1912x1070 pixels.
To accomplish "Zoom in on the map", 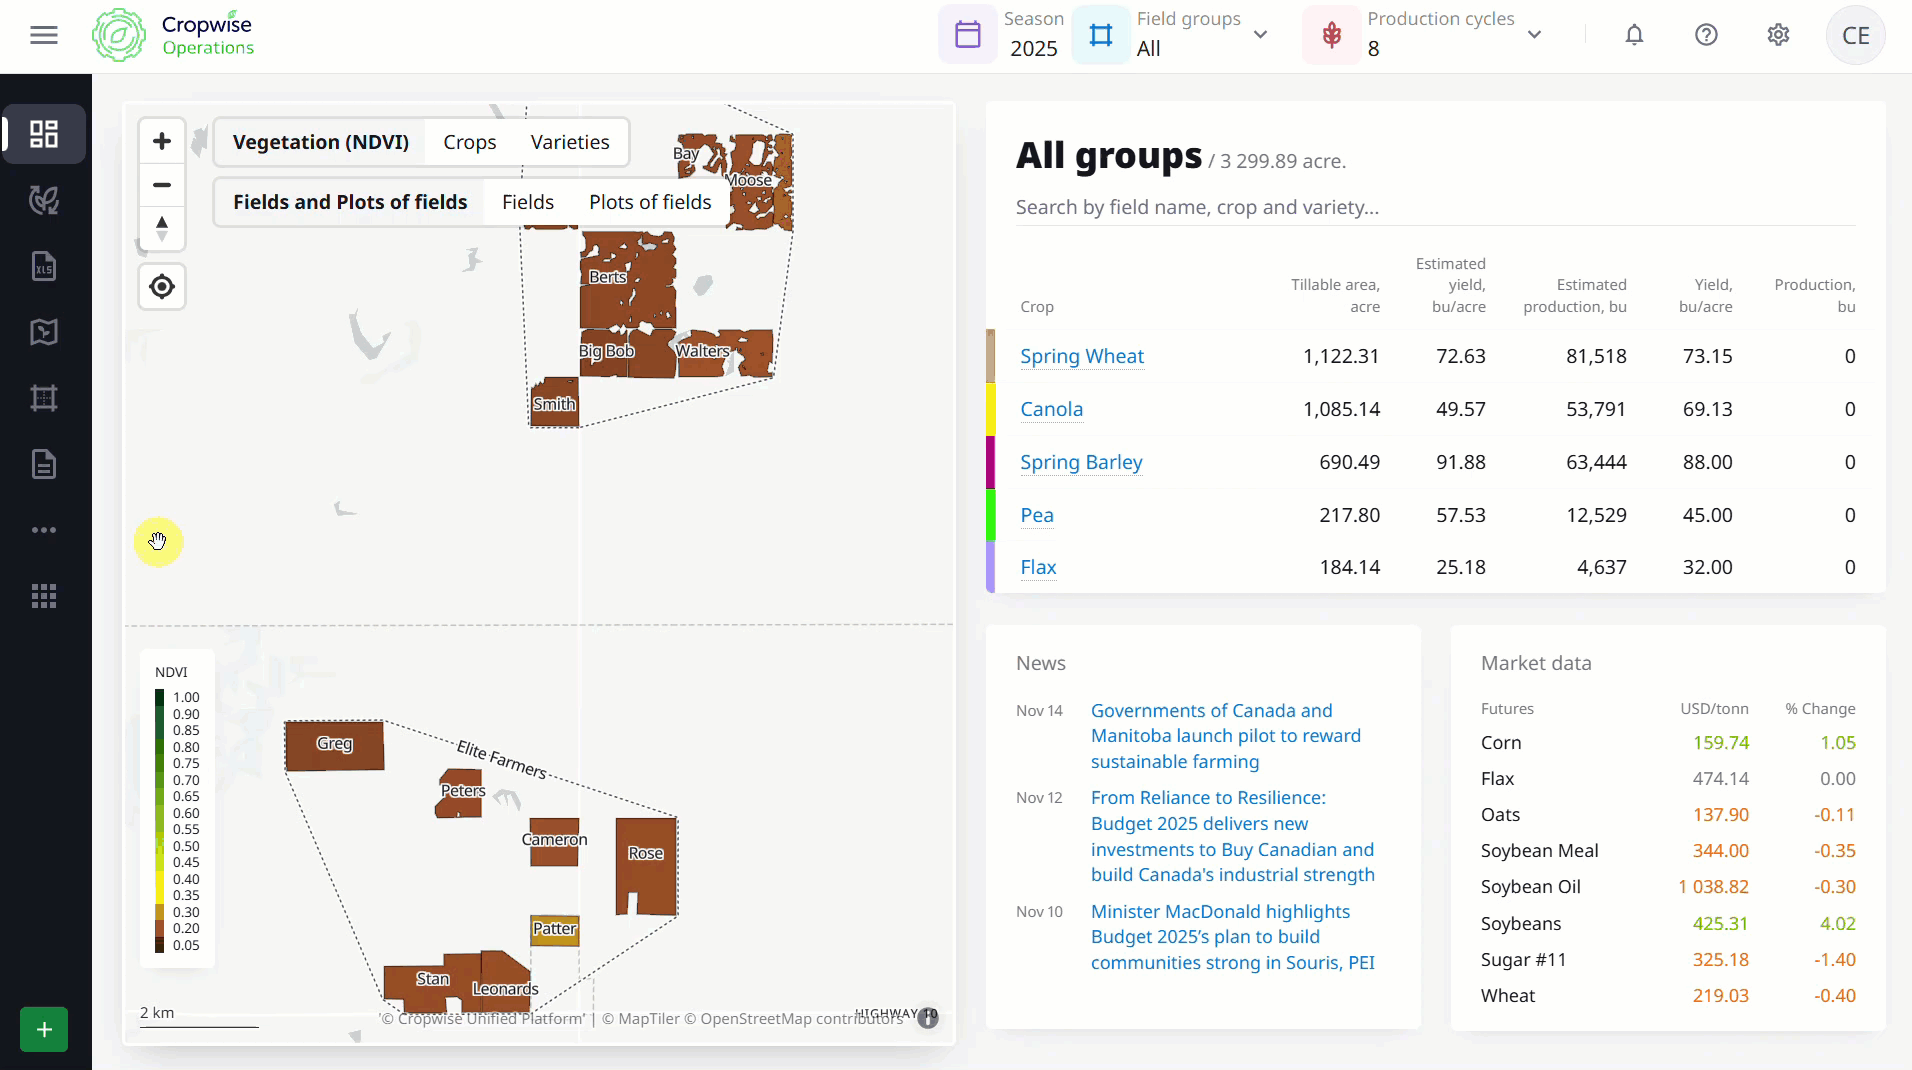I will 162,141.
